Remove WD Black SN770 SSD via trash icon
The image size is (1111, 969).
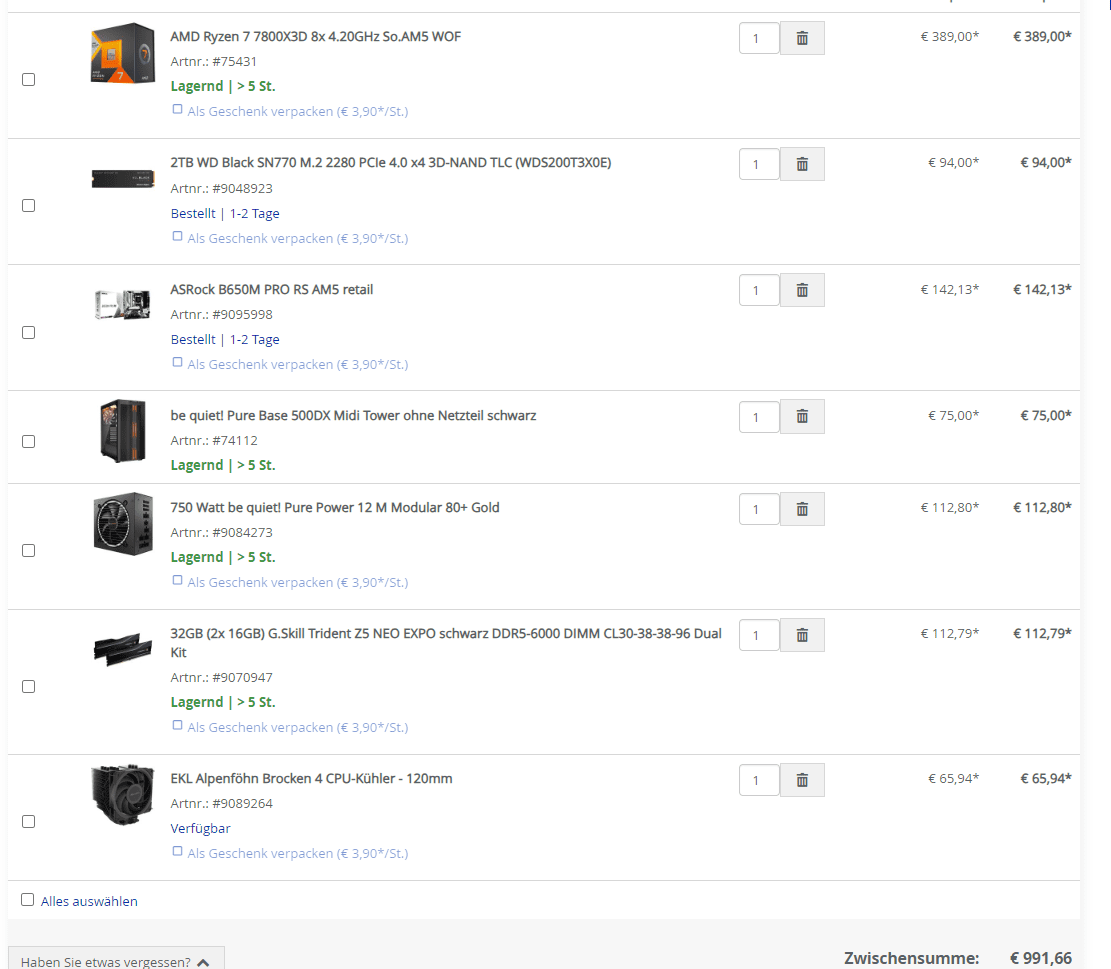pyautogui.click(x=802, y=164)
